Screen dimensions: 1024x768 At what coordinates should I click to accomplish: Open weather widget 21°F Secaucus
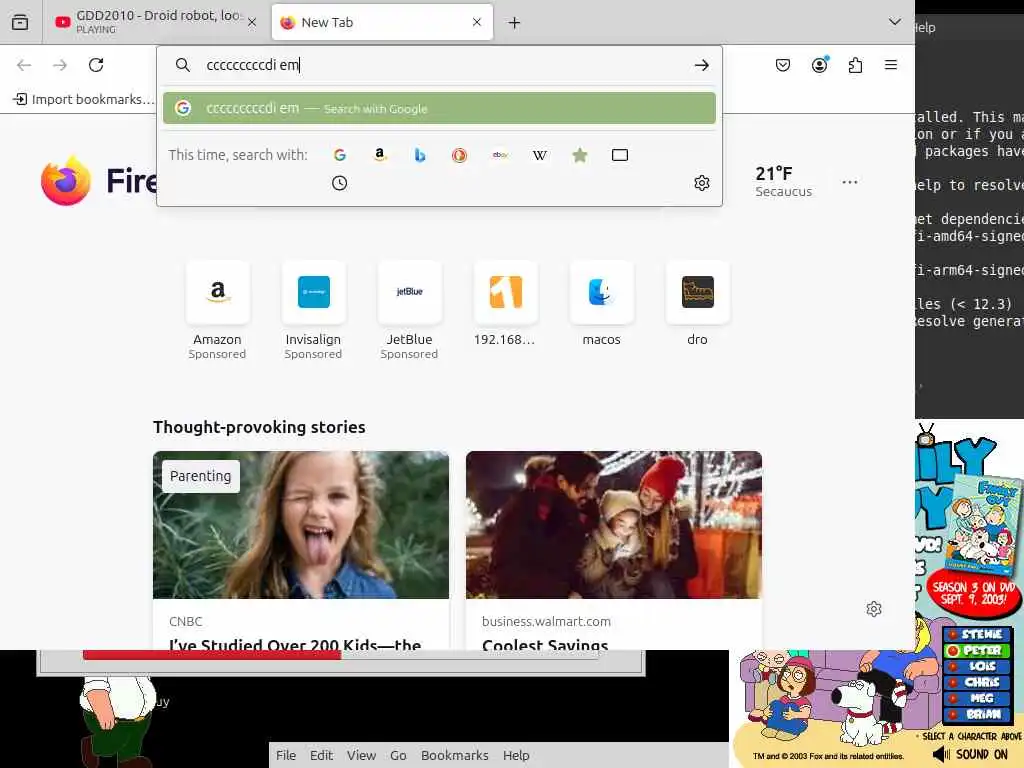pyautogui.click(x=784, y=182)
